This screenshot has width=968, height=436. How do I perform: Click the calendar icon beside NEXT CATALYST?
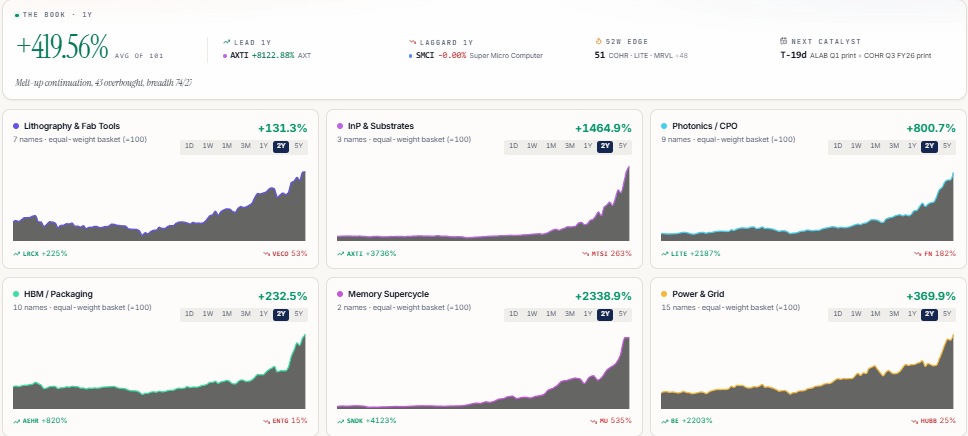click(783, 41)
